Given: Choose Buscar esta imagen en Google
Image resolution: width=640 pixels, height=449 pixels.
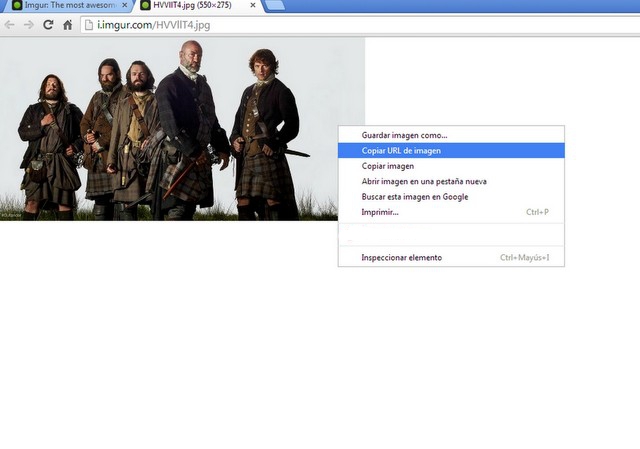Looking at the screenshot, I should (451, 197).
